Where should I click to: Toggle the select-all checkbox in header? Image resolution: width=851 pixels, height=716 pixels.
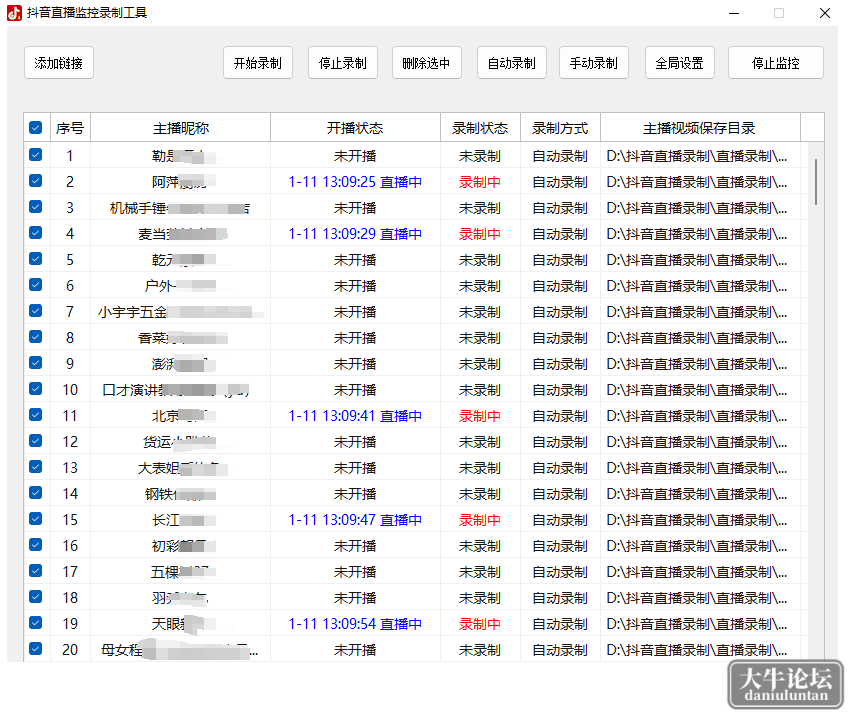(x=36, y=128)
